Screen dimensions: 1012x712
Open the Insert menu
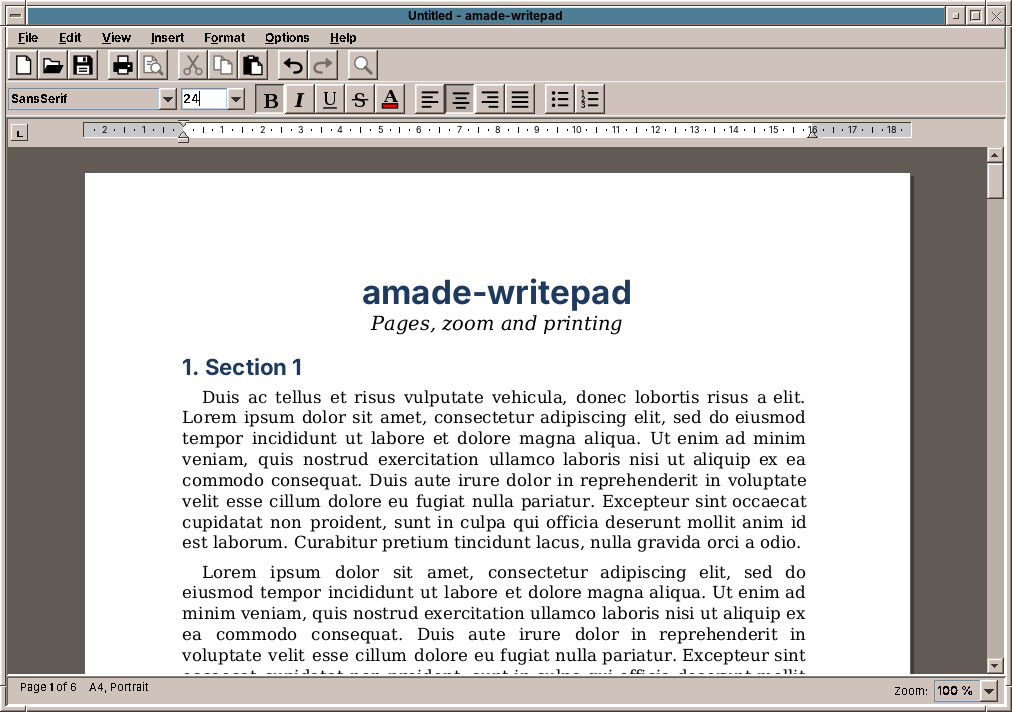167,37
